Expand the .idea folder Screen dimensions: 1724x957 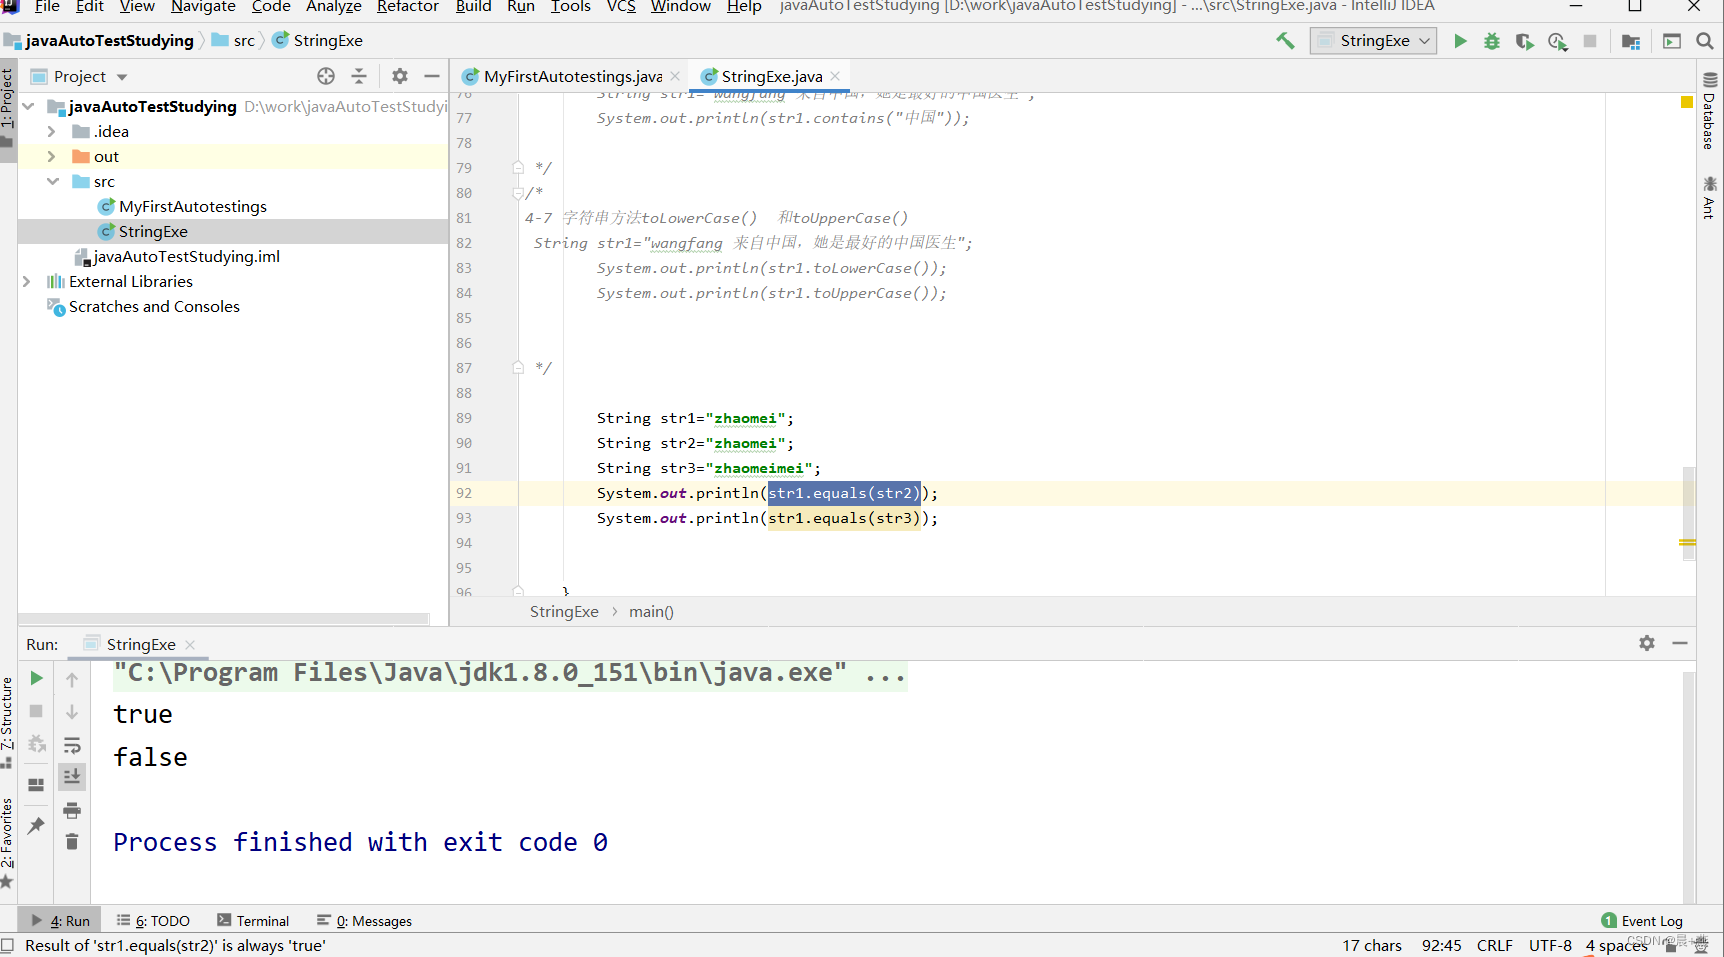[x=51, y=131]
